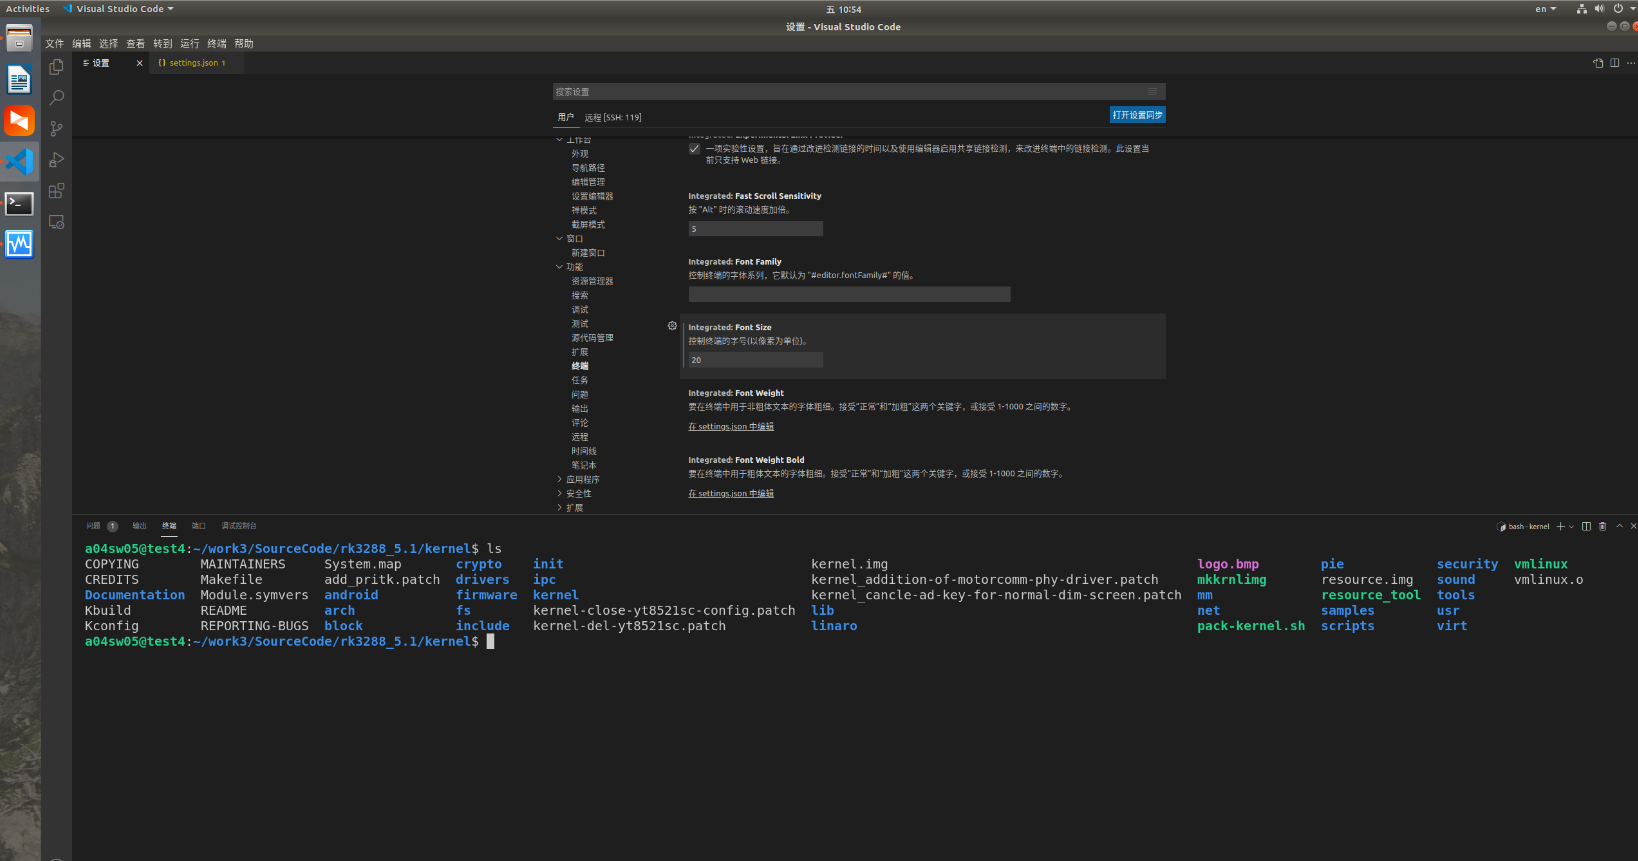The image size is (1638, 861).
Task: Open the network status icon in top bar
Action: (x=1581, y=9)
